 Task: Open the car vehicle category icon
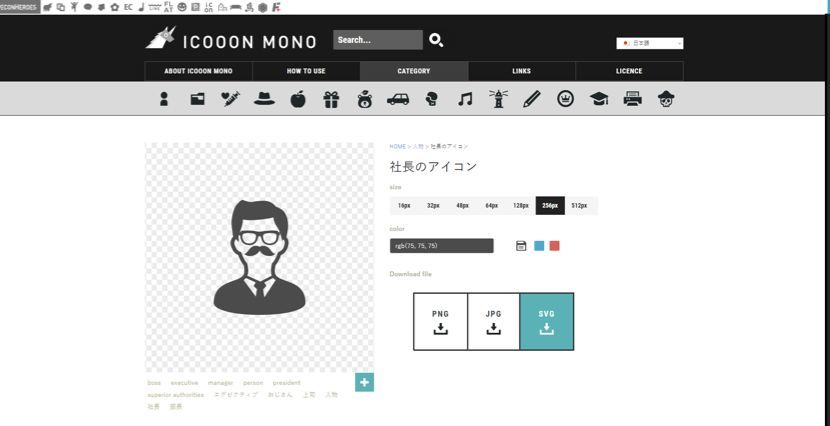(x=398, y=99)
